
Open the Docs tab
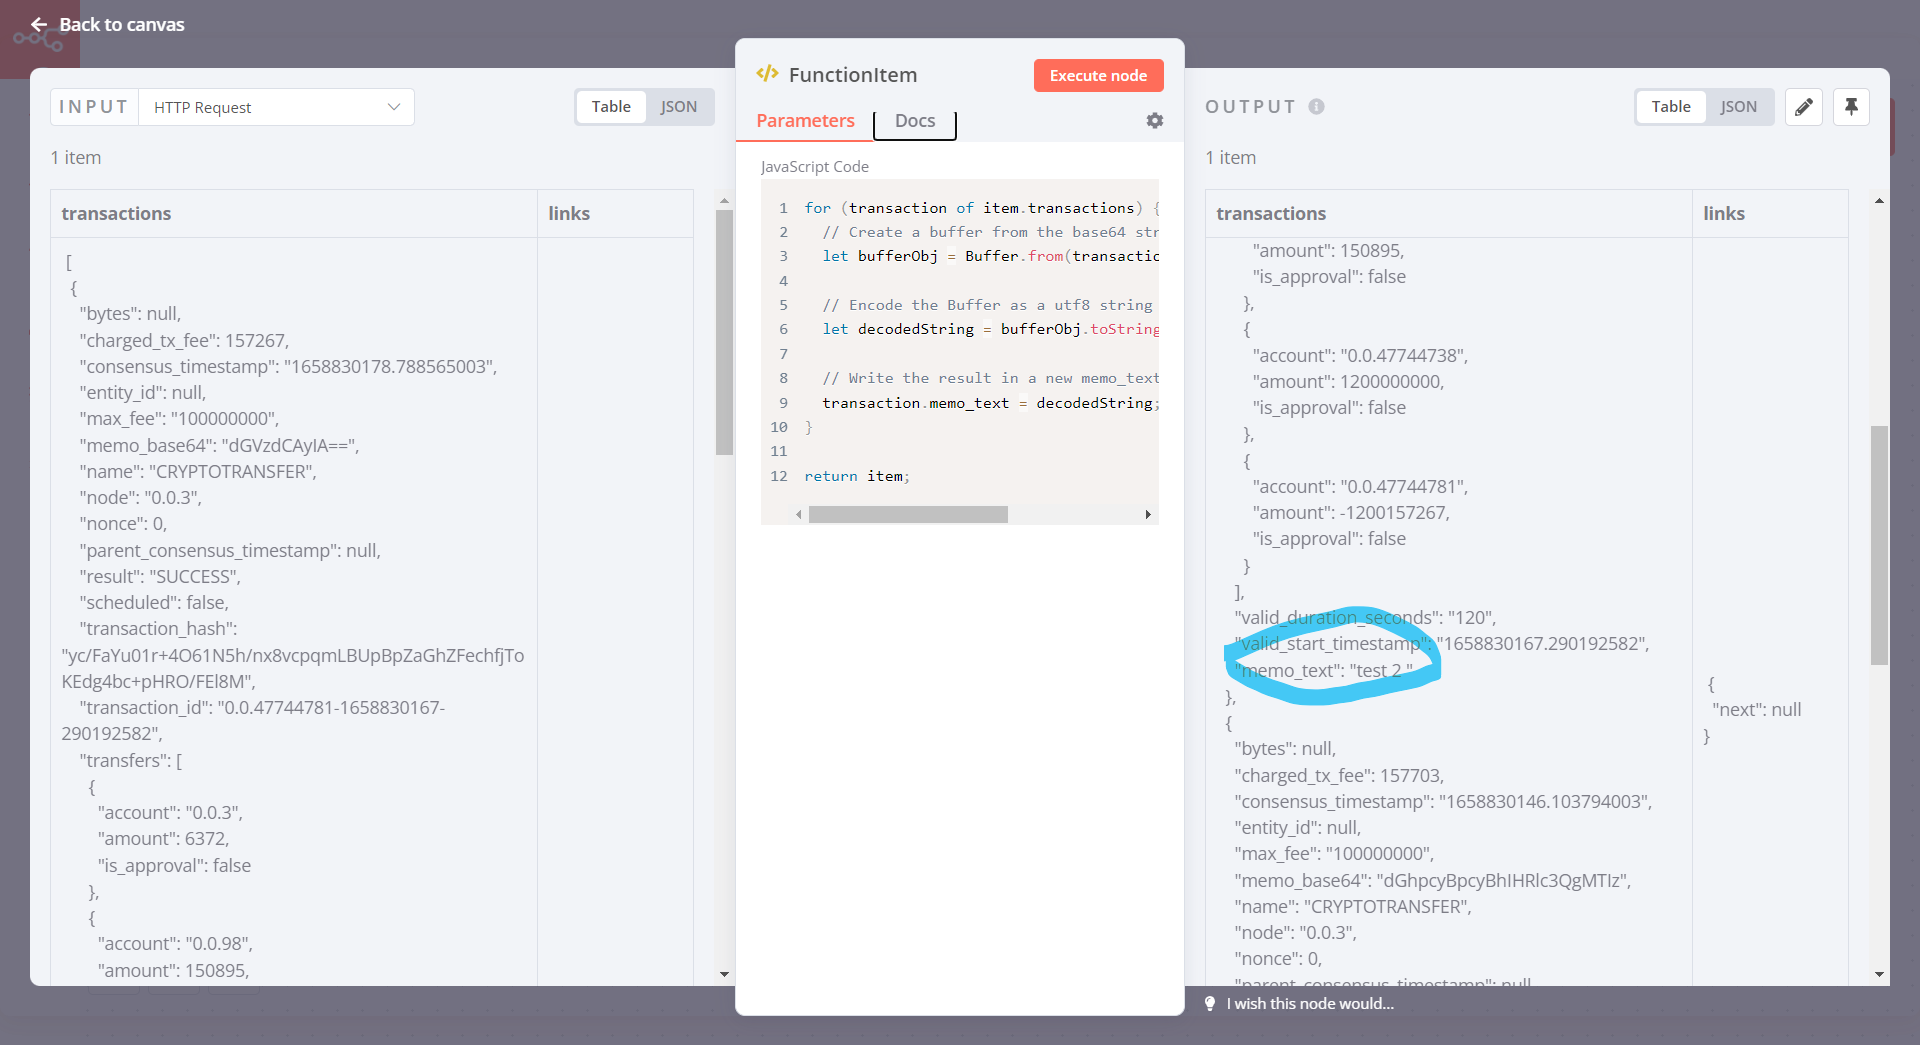tap(914, 120)
